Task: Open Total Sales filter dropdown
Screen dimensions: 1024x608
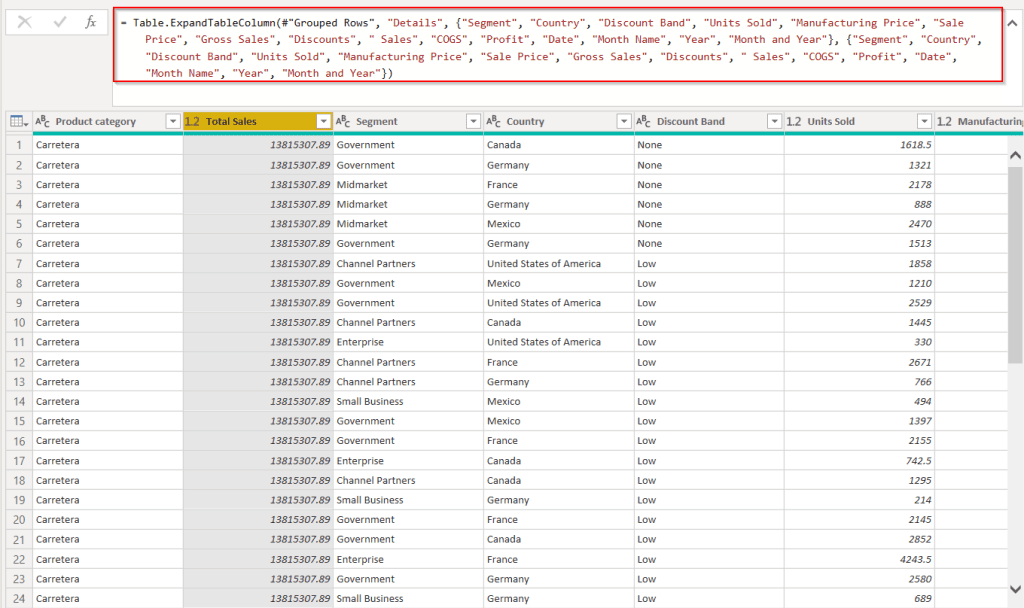Action: pos(323,121)
